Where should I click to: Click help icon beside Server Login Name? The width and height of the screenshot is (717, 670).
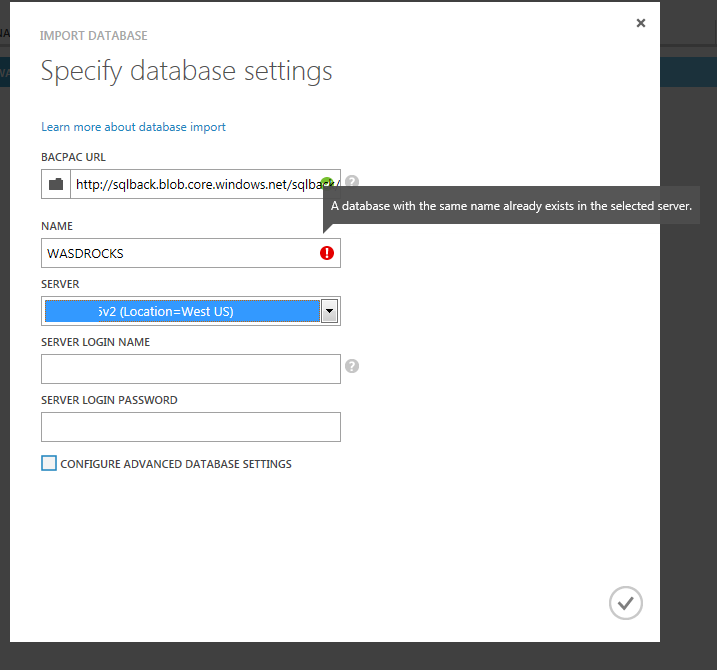tap(352, 366)
